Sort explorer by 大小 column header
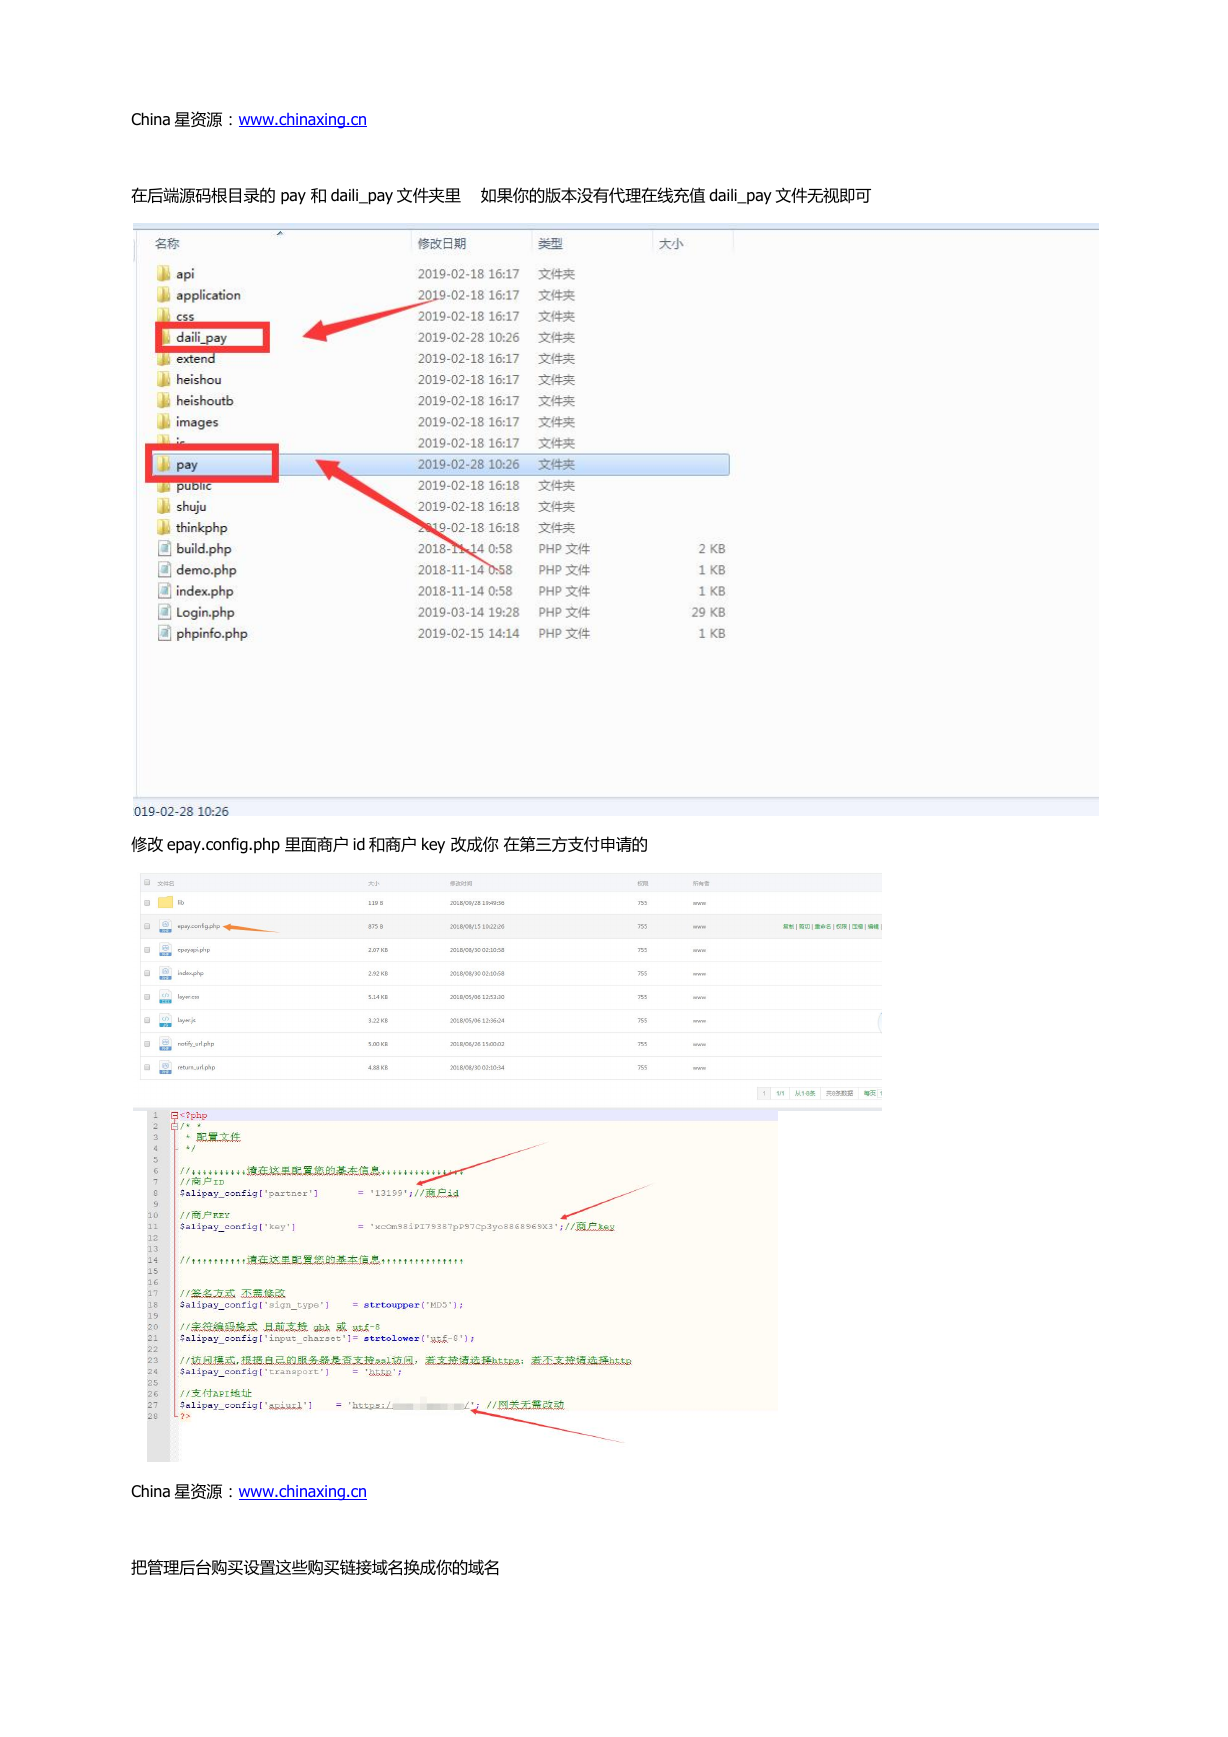 click(671, 243)
